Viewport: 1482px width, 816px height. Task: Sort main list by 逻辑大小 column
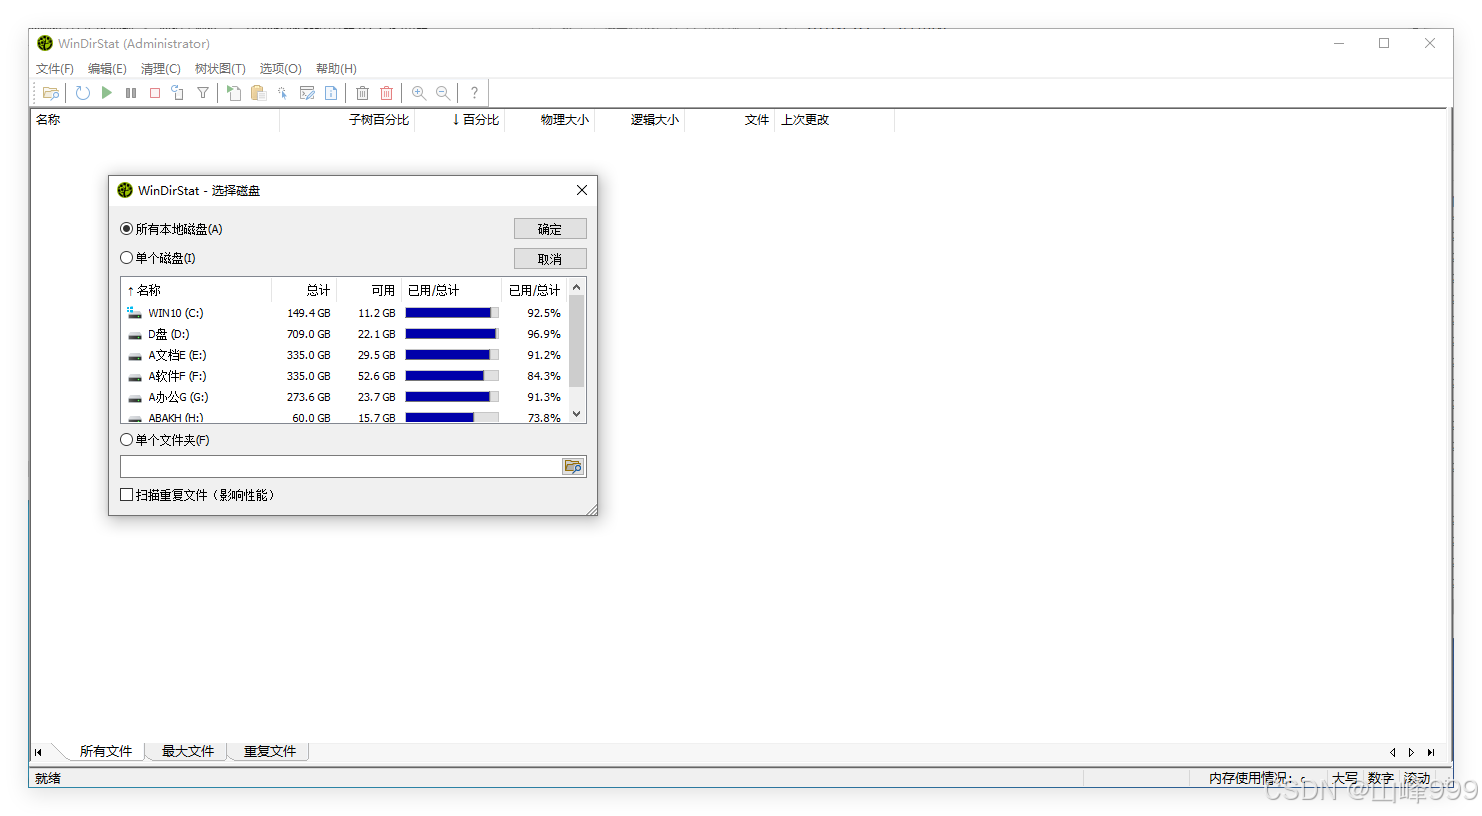(640, 120)
